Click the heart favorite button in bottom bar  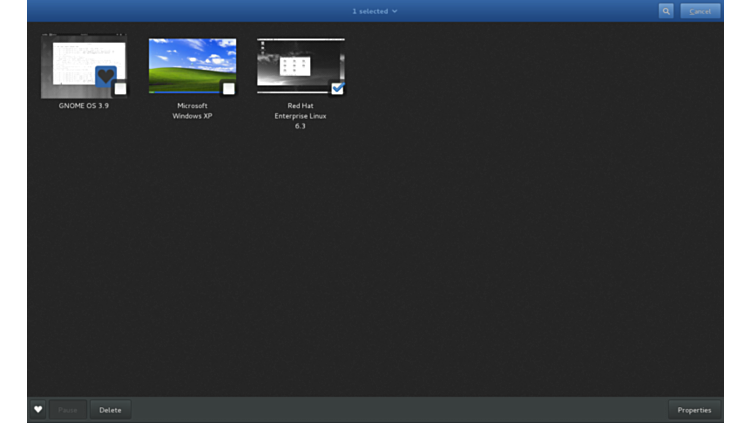[38, 410]
